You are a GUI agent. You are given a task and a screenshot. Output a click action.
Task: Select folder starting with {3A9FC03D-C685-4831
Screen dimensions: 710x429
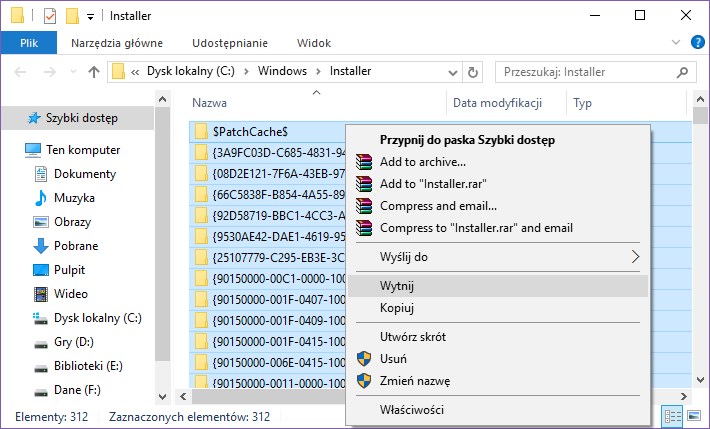279,153
